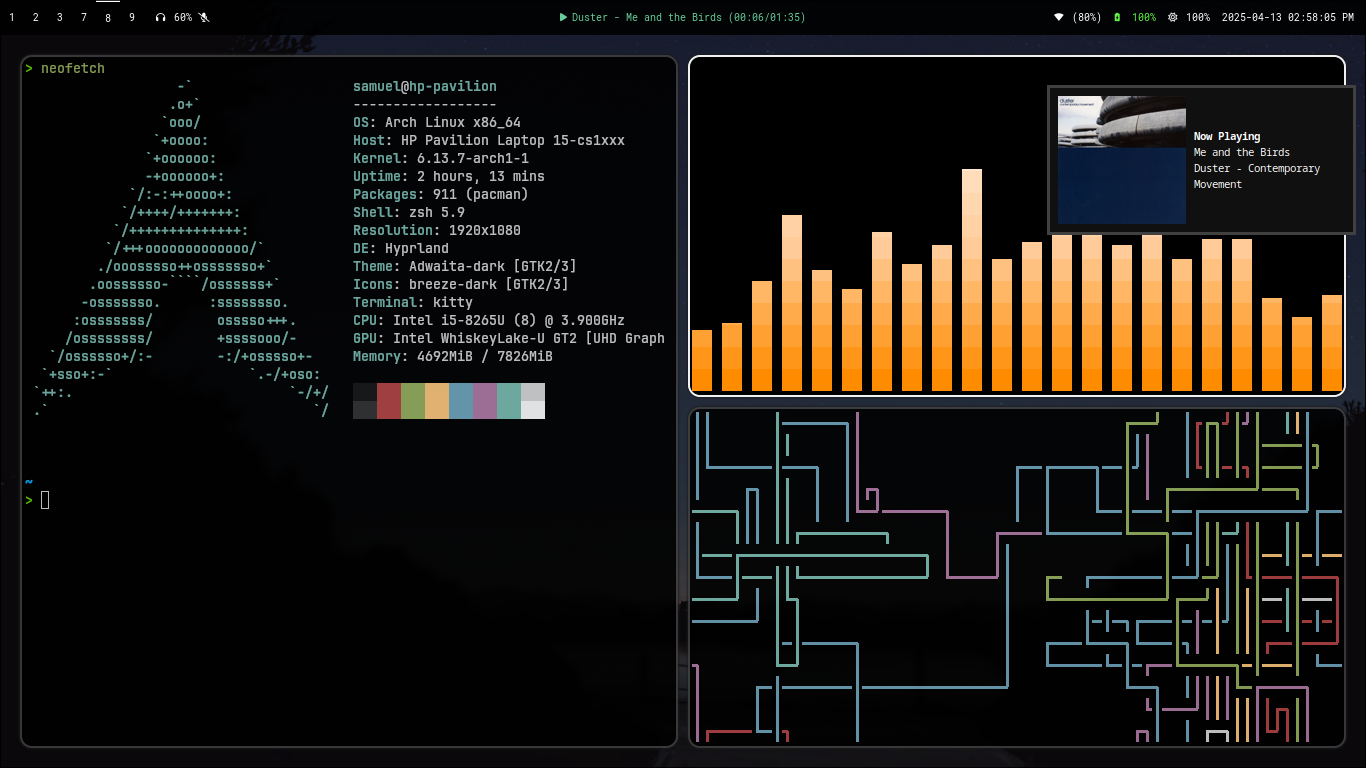Click the red block in the neofetch palette
Viewport: 1366px width, 768px height.
[x=389, y=400]
